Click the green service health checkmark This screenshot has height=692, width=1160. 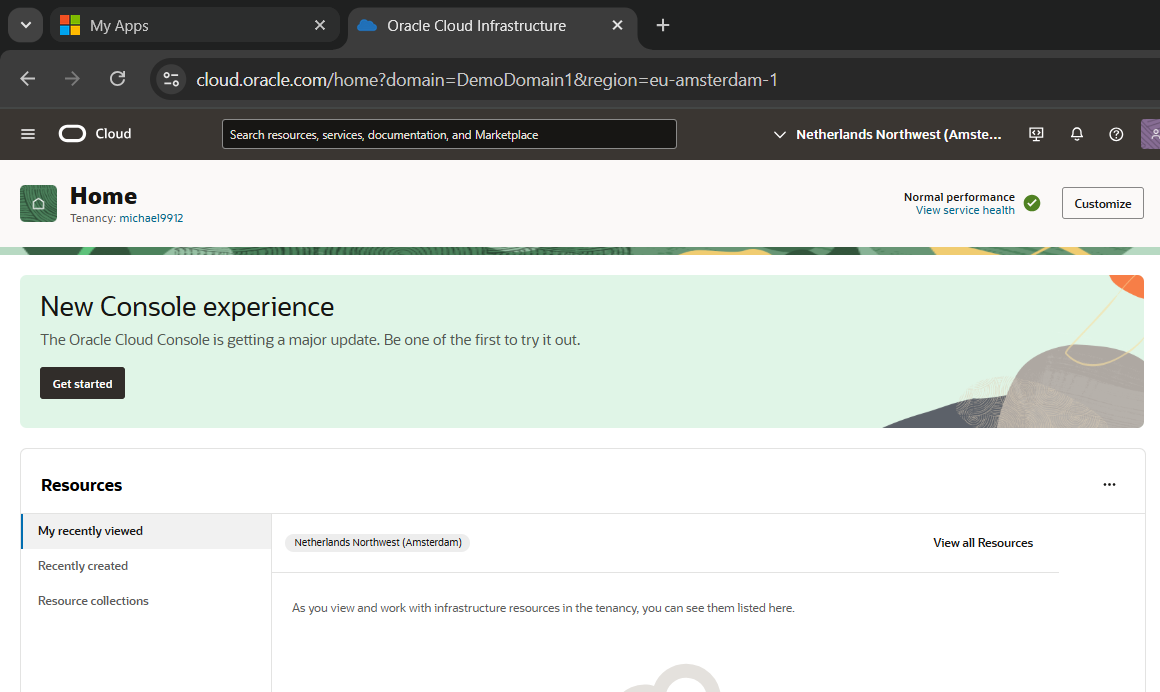1032,203
